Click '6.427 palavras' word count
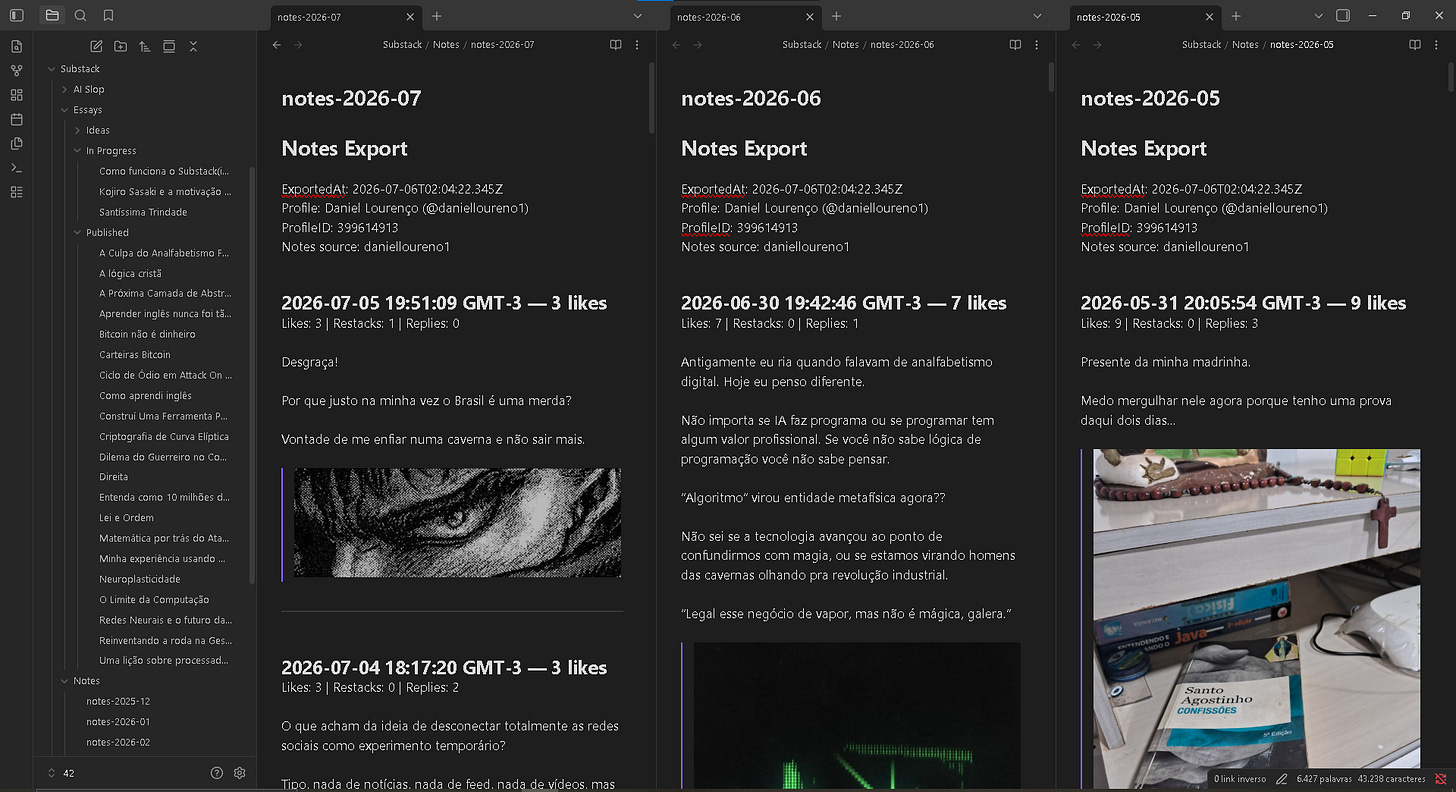1456x792 pixels. (1324, 778)
